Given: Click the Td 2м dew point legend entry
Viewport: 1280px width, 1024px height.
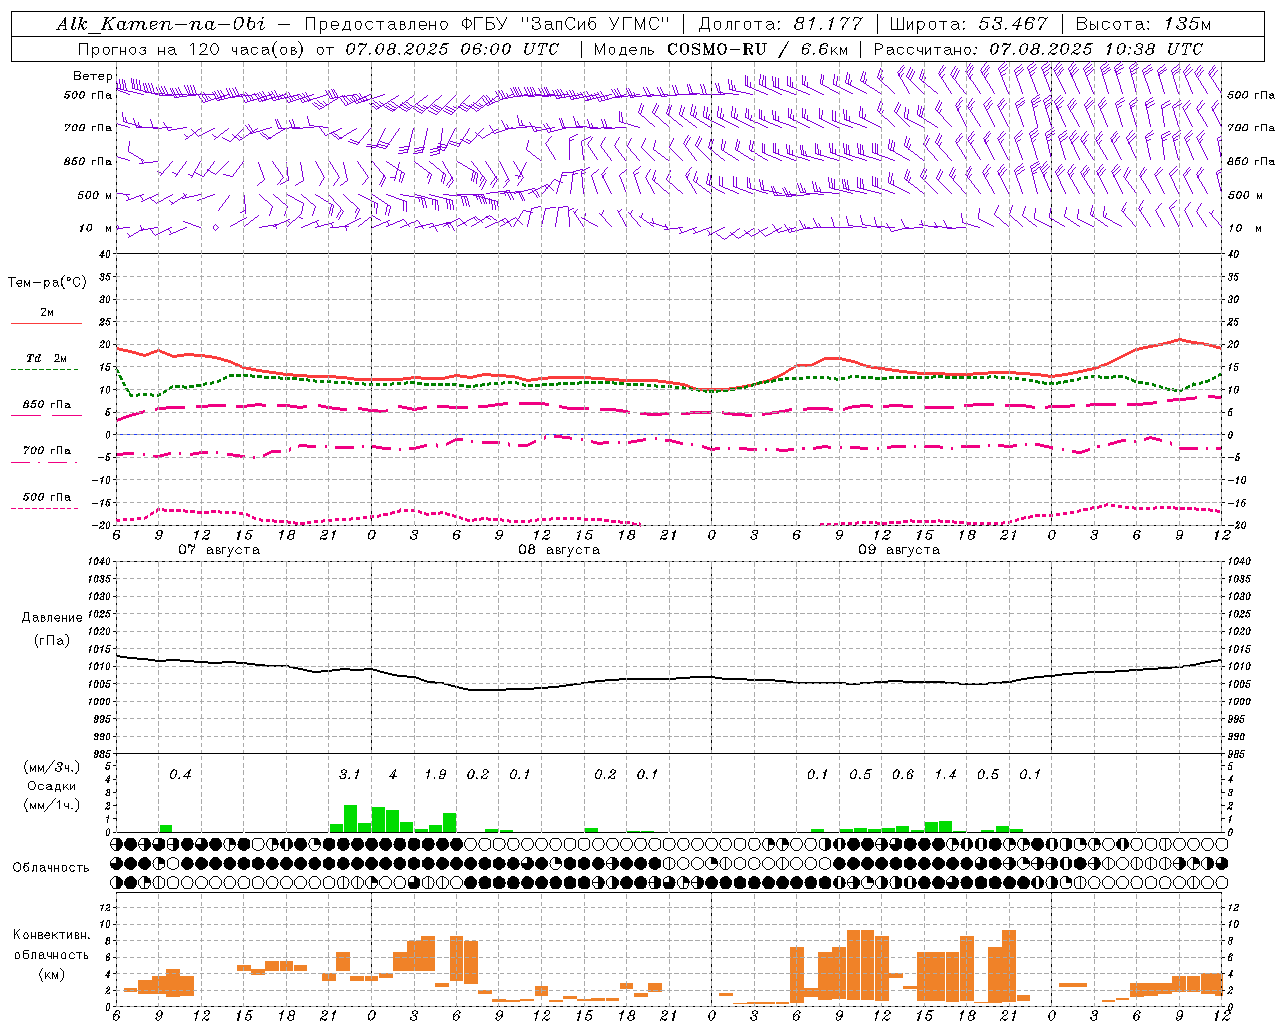Looking at the screenshot, I should click(x=47, y=358).
